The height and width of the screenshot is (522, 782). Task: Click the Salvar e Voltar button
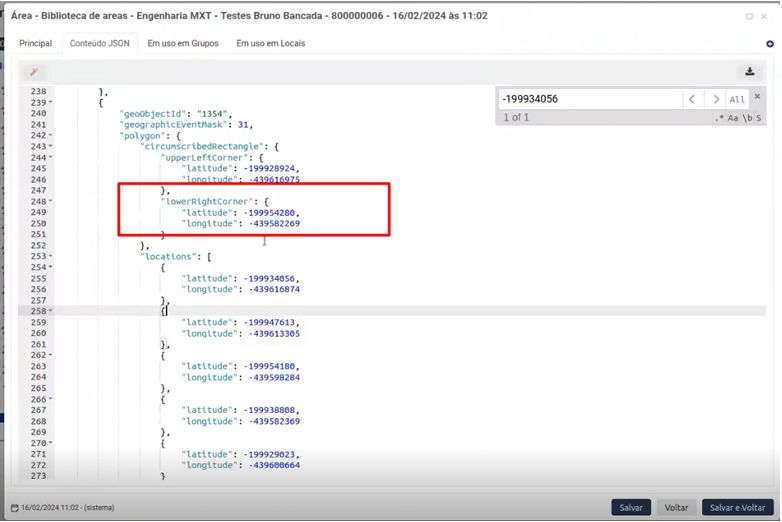[x=737, y=508]
